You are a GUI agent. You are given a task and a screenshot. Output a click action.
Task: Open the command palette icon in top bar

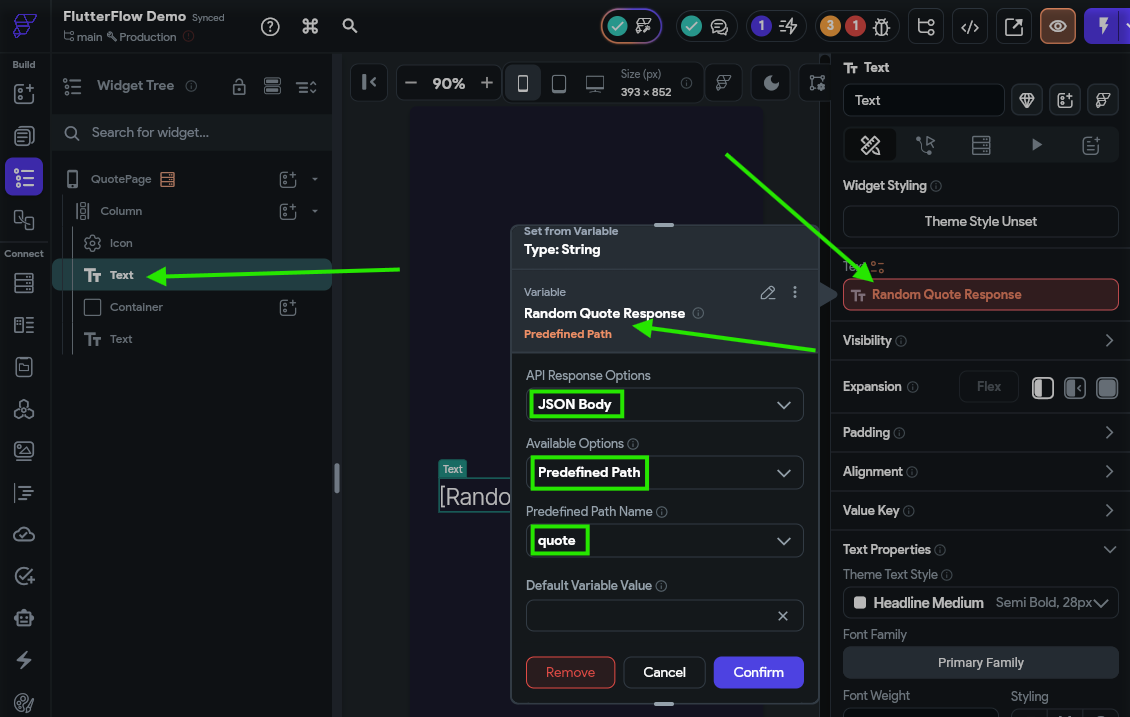(x=310, y=26)
